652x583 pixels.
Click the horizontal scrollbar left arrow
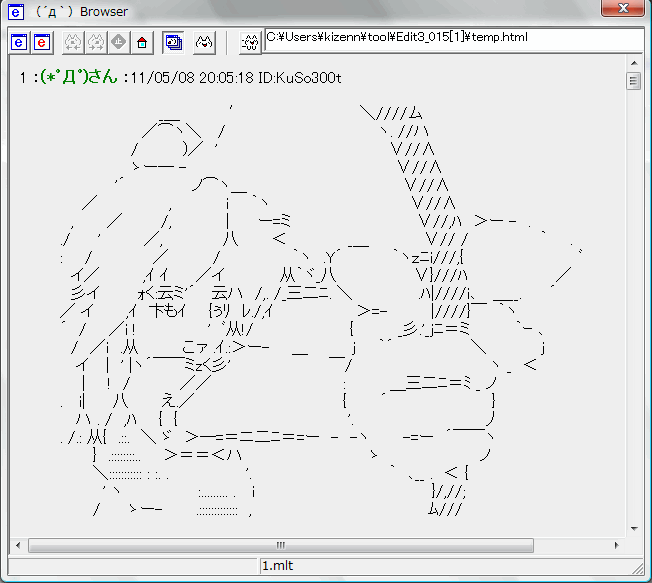tap(18, 545)
